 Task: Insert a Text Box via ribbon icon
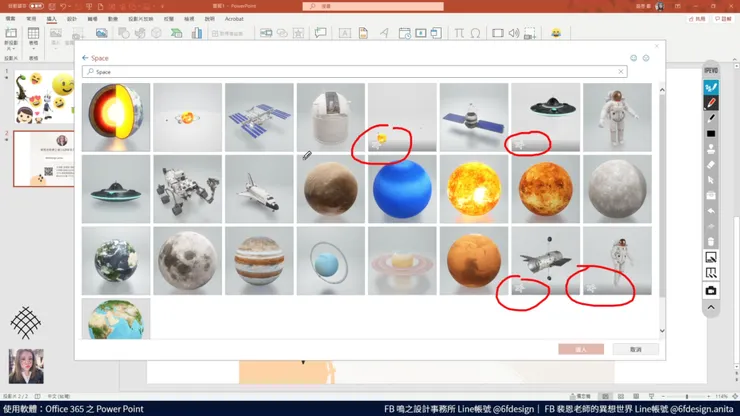pyautogui.click(x=345, y=33)
